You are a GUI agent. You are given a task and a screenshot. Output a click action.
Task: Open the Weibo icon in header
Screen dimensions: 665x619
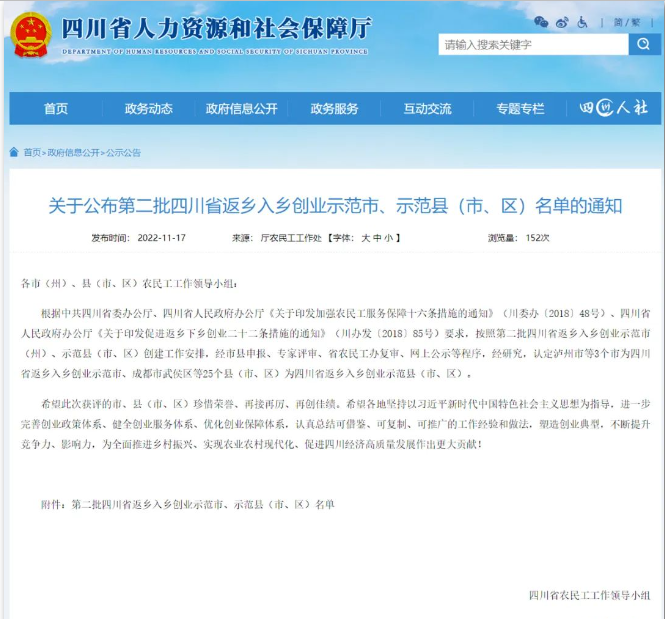click(x=562, y=21)
